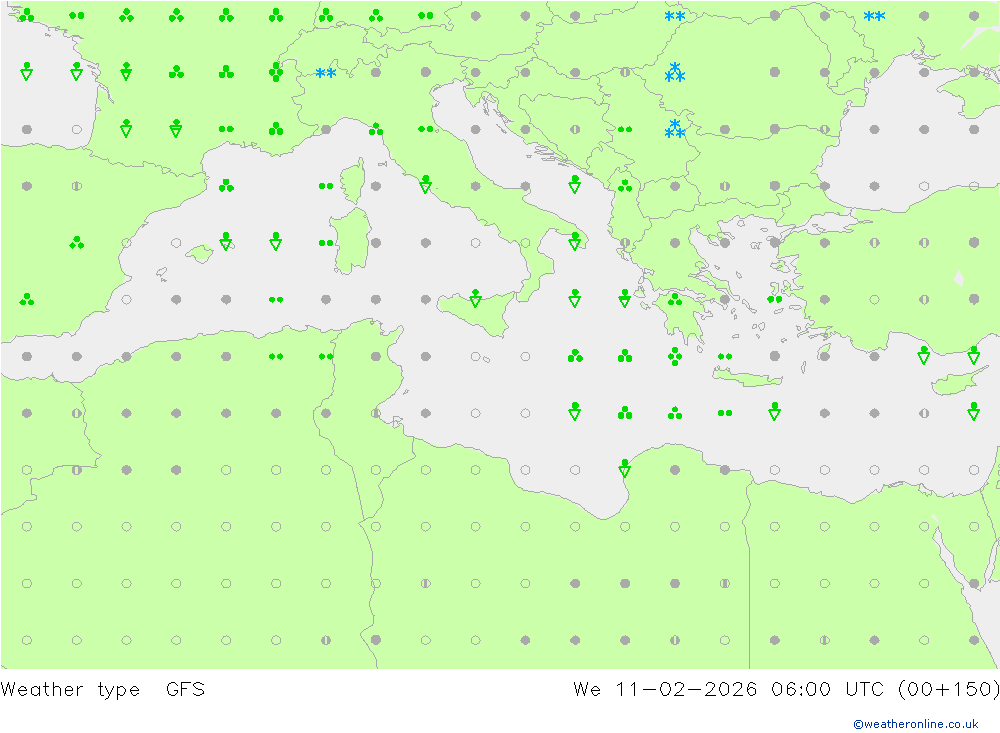Select the two-dot drizzle symbol just west of Corsica

tap(326, 186)
